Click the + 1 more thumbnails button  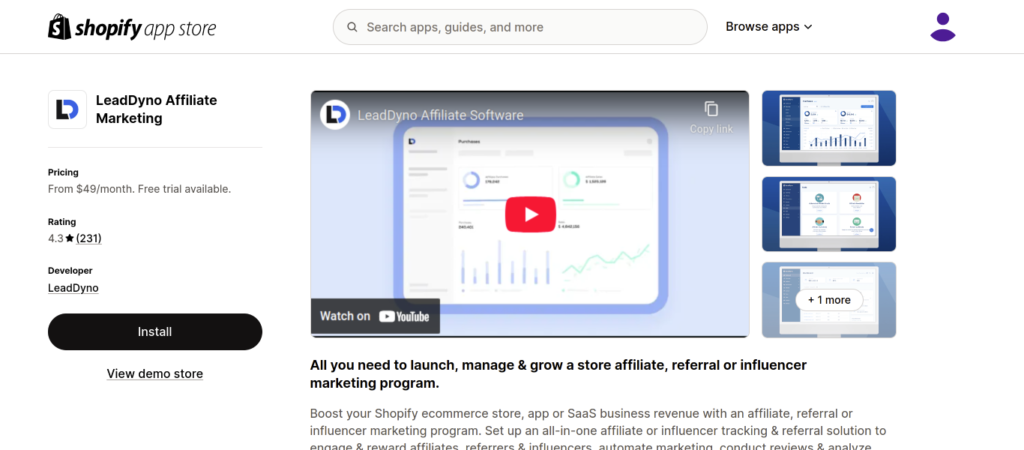(829, 300)
